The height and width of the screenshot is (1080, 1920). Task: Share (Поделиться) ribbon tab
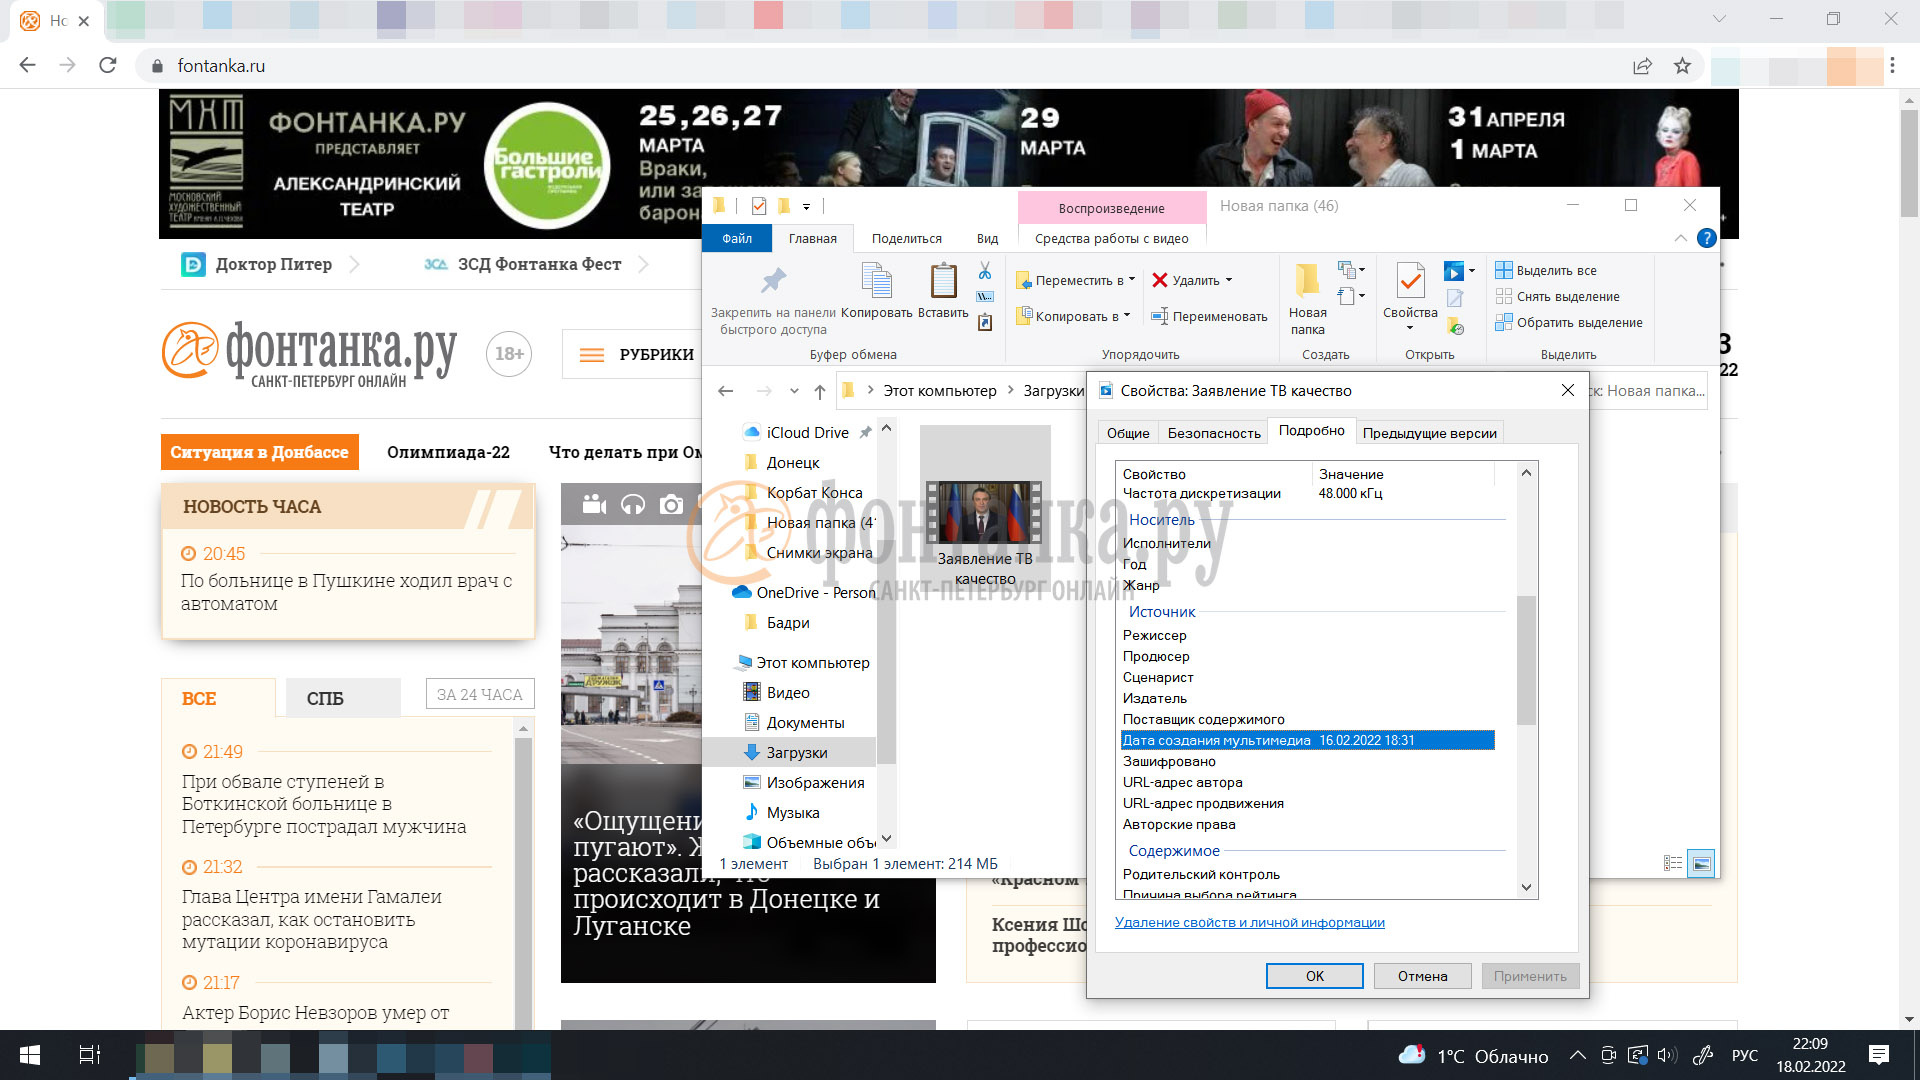906,238
